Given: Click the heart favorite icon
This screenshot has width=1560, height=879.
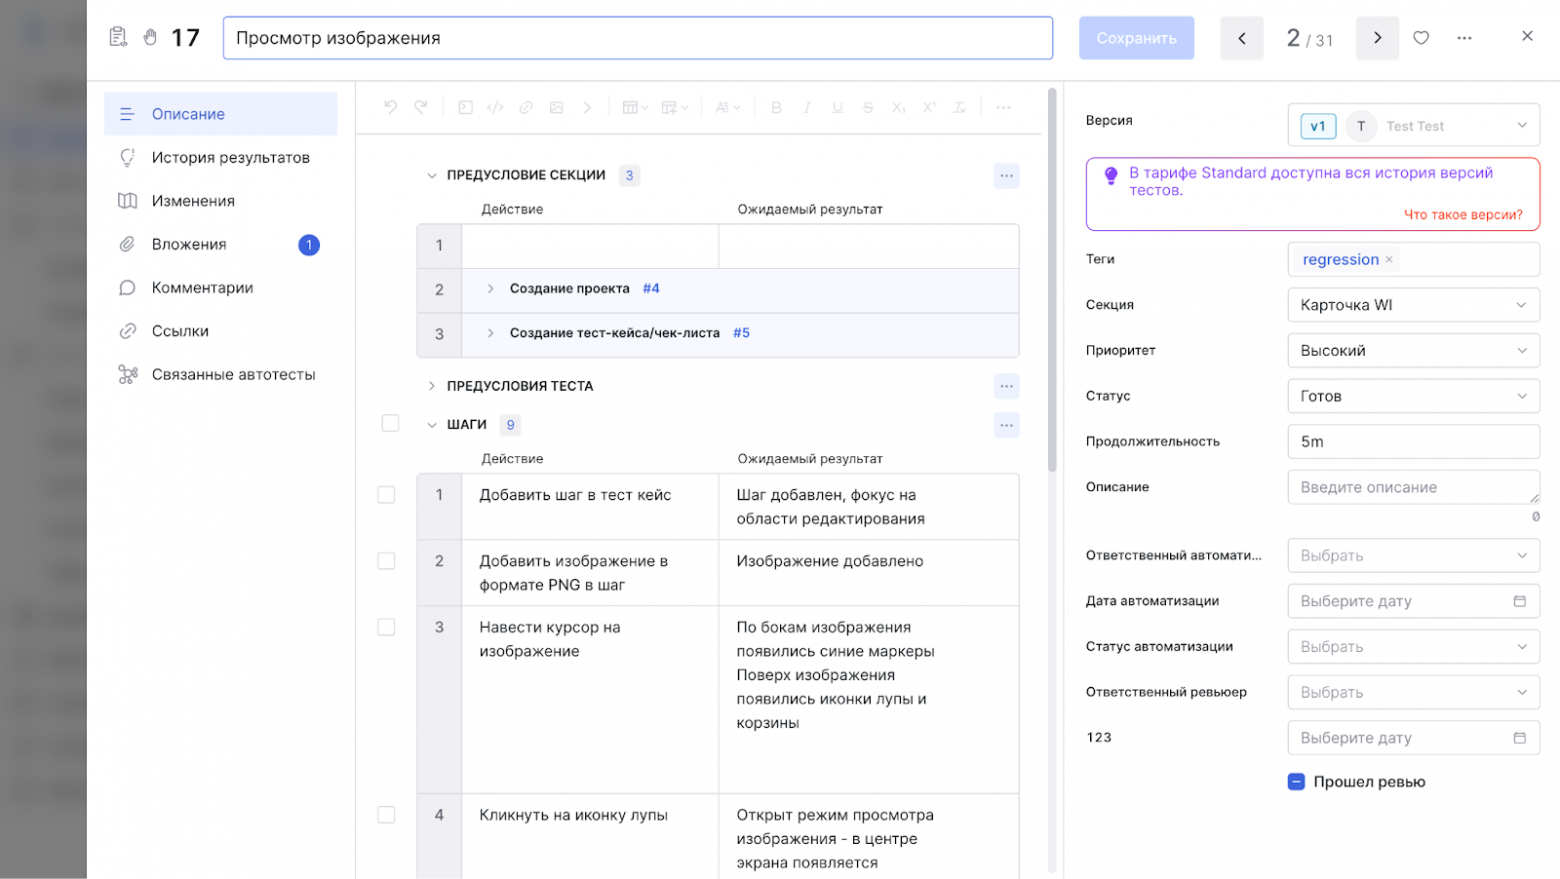Looking at the screenshot, I should tap(1420, 38).
